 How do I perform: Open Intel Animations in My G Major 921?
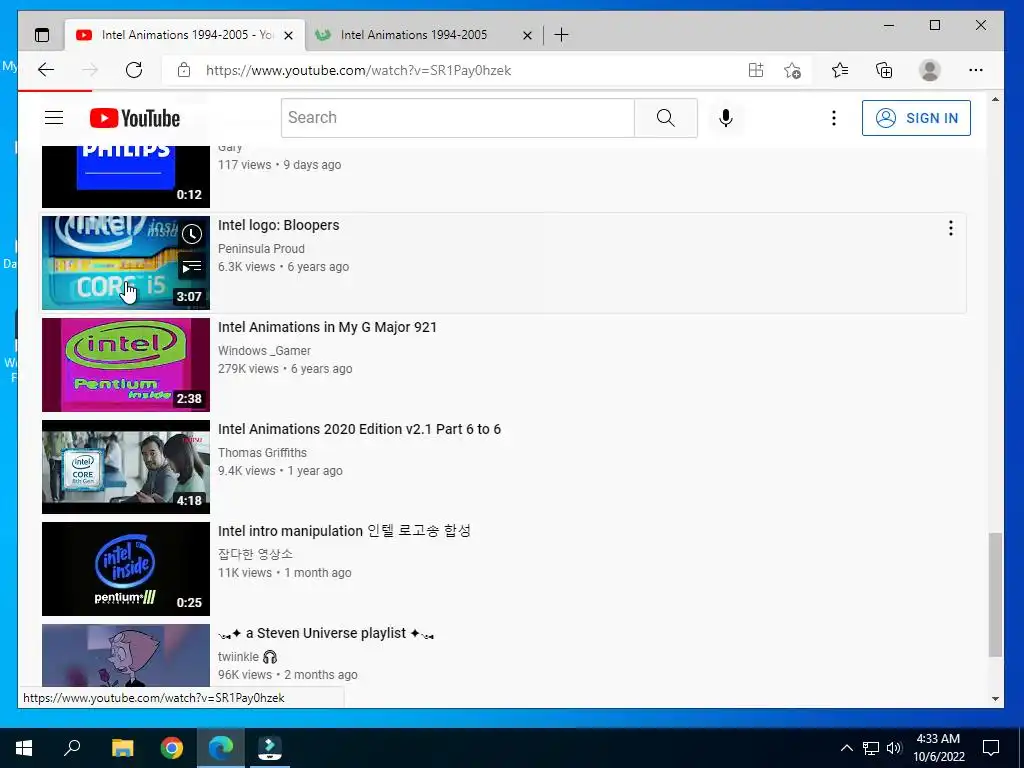(327, 327)
